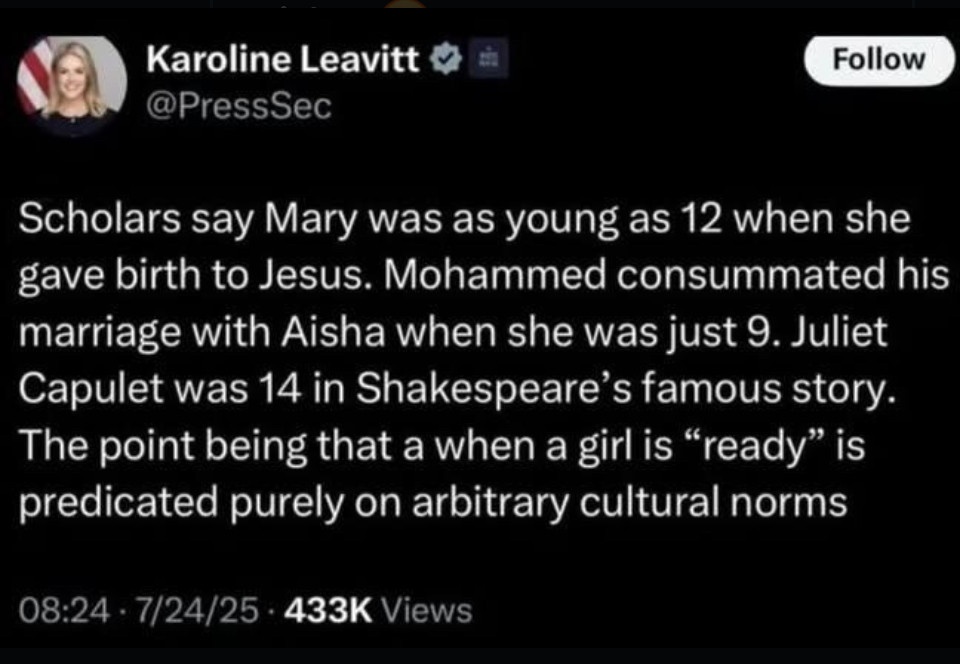Click the square affiliation badge beside the name
This screenshot has height=664, width=960.
(x=489, y=58)
